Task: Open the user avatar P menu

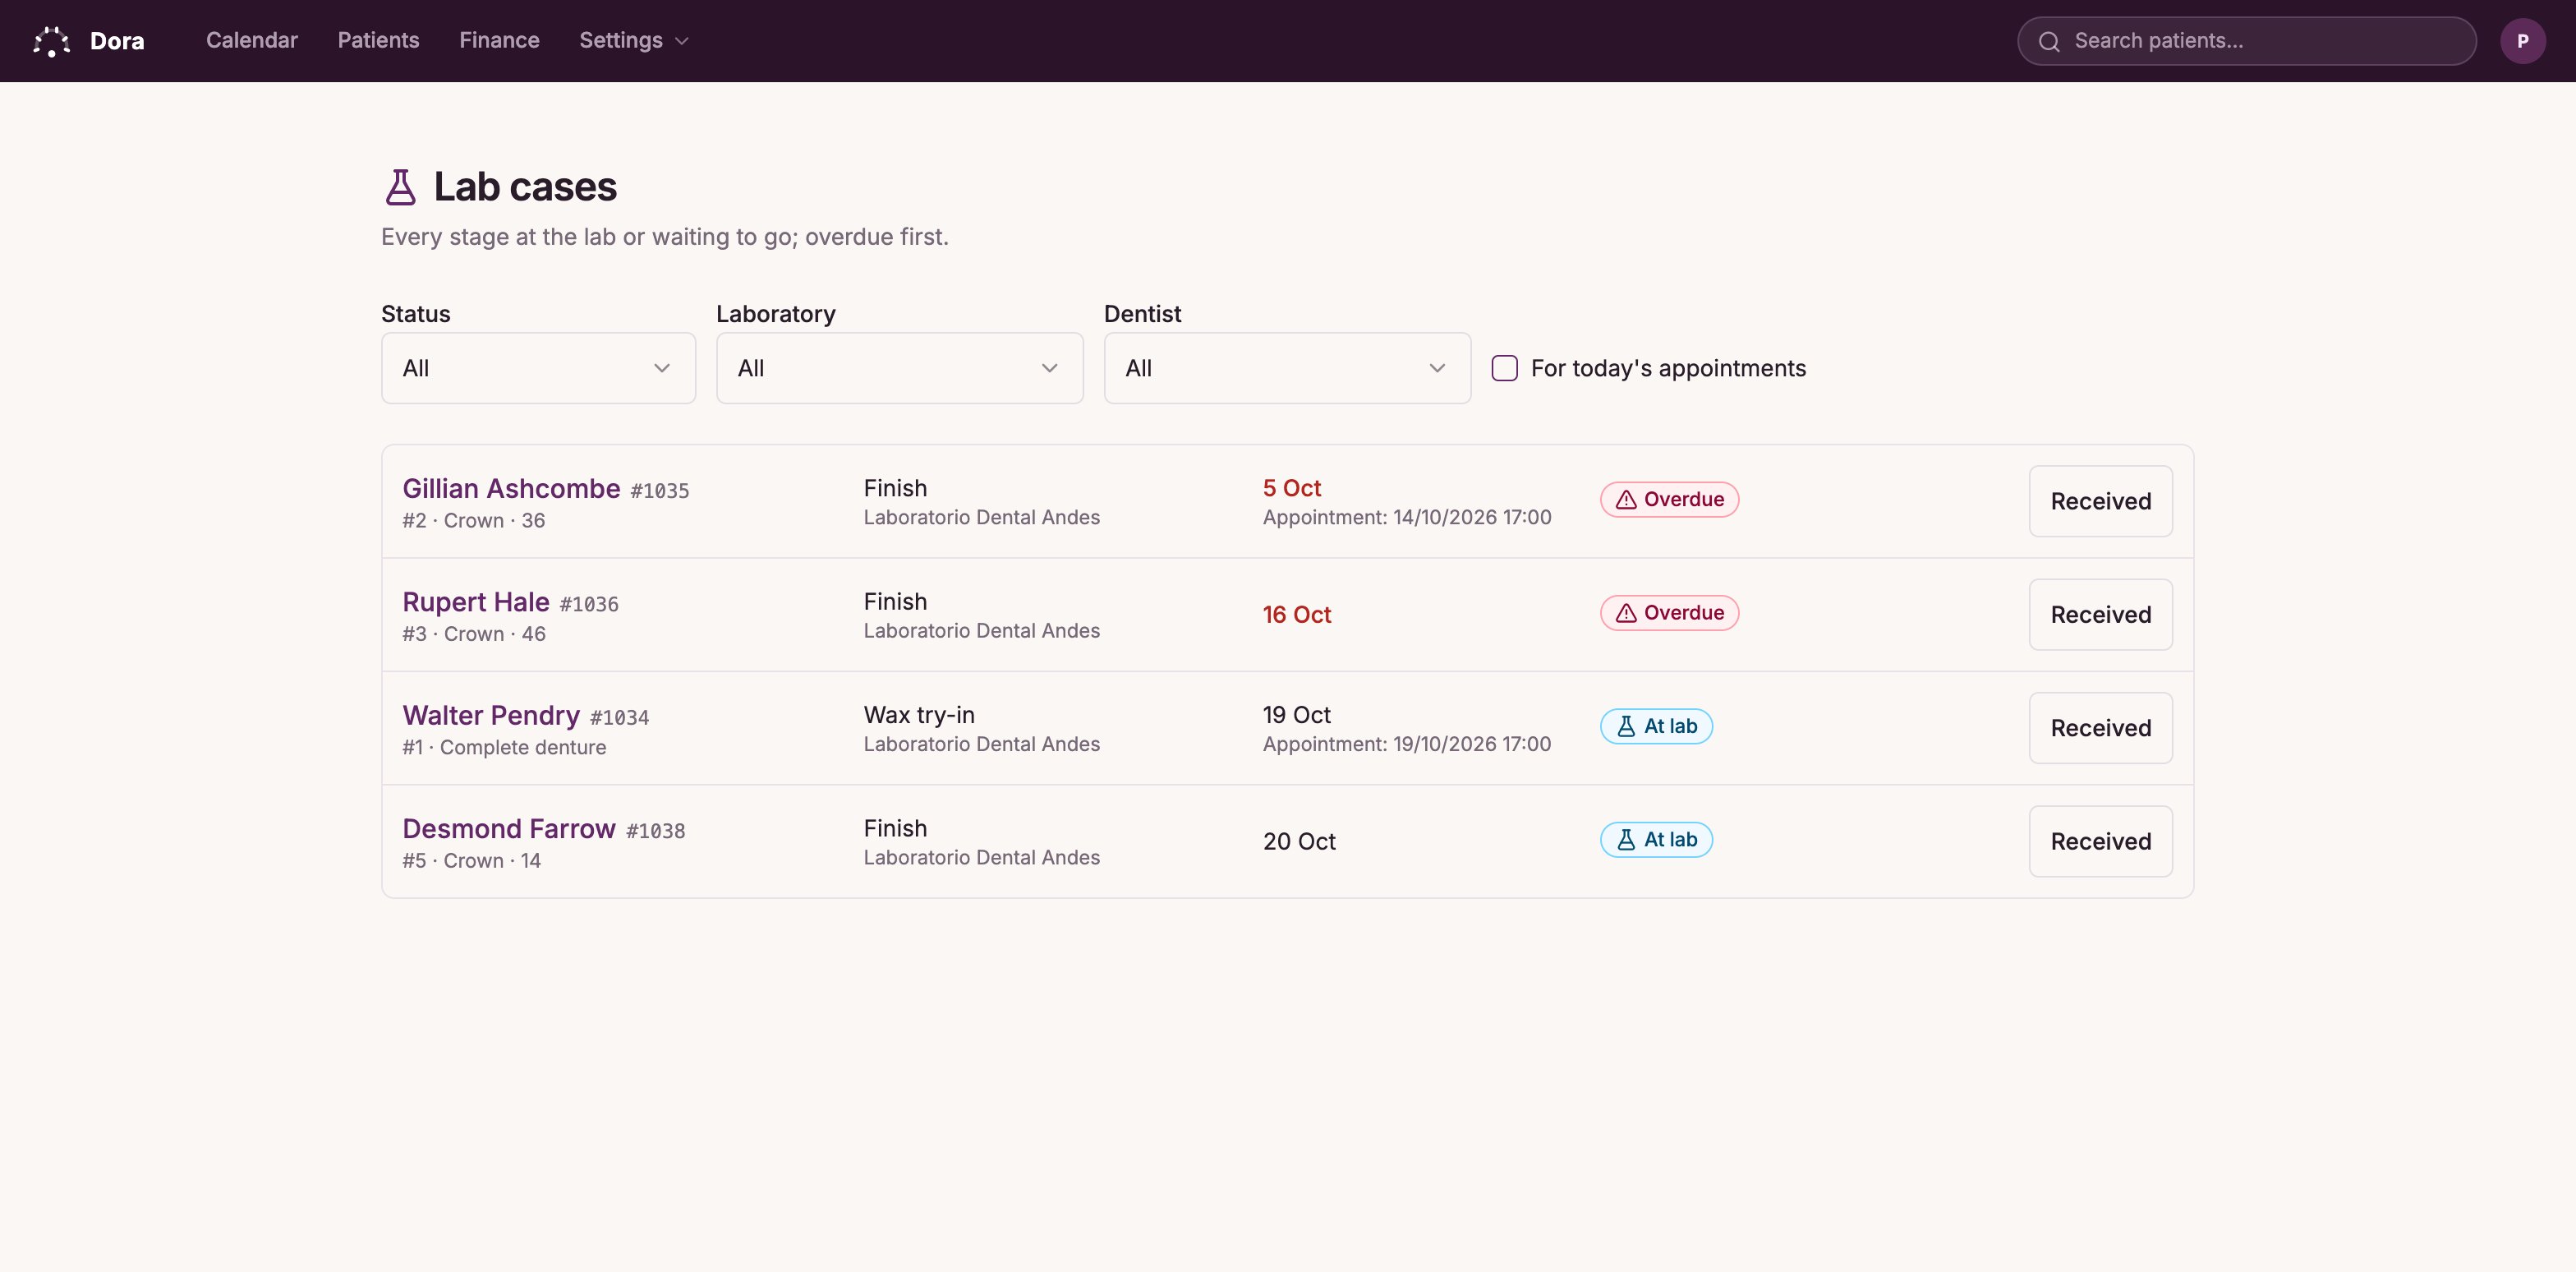Action: tap(2522, 41)
